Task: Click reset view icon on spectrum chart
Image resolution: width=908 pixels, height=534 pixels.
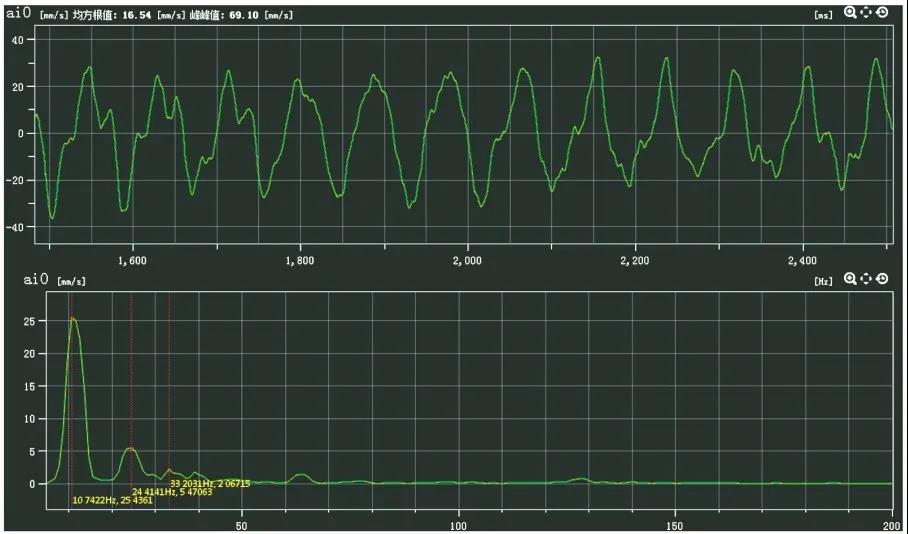Action: click(882, 279)
